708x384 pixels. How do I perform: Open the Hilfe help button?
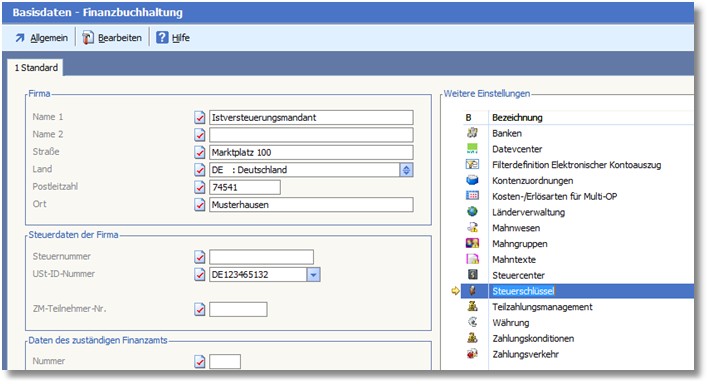(173, 38)
